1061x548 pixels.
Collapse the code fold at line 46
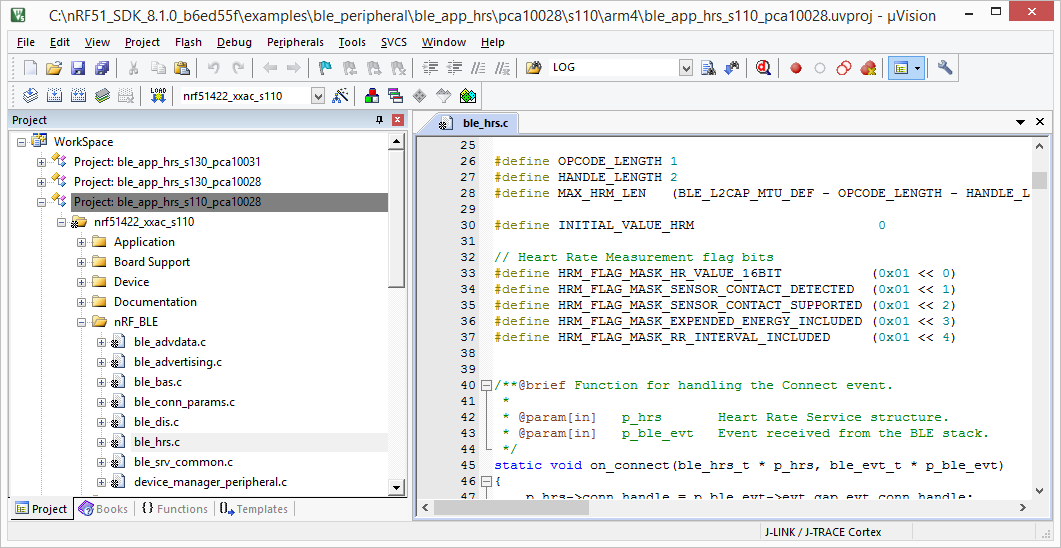pos(486,482)
